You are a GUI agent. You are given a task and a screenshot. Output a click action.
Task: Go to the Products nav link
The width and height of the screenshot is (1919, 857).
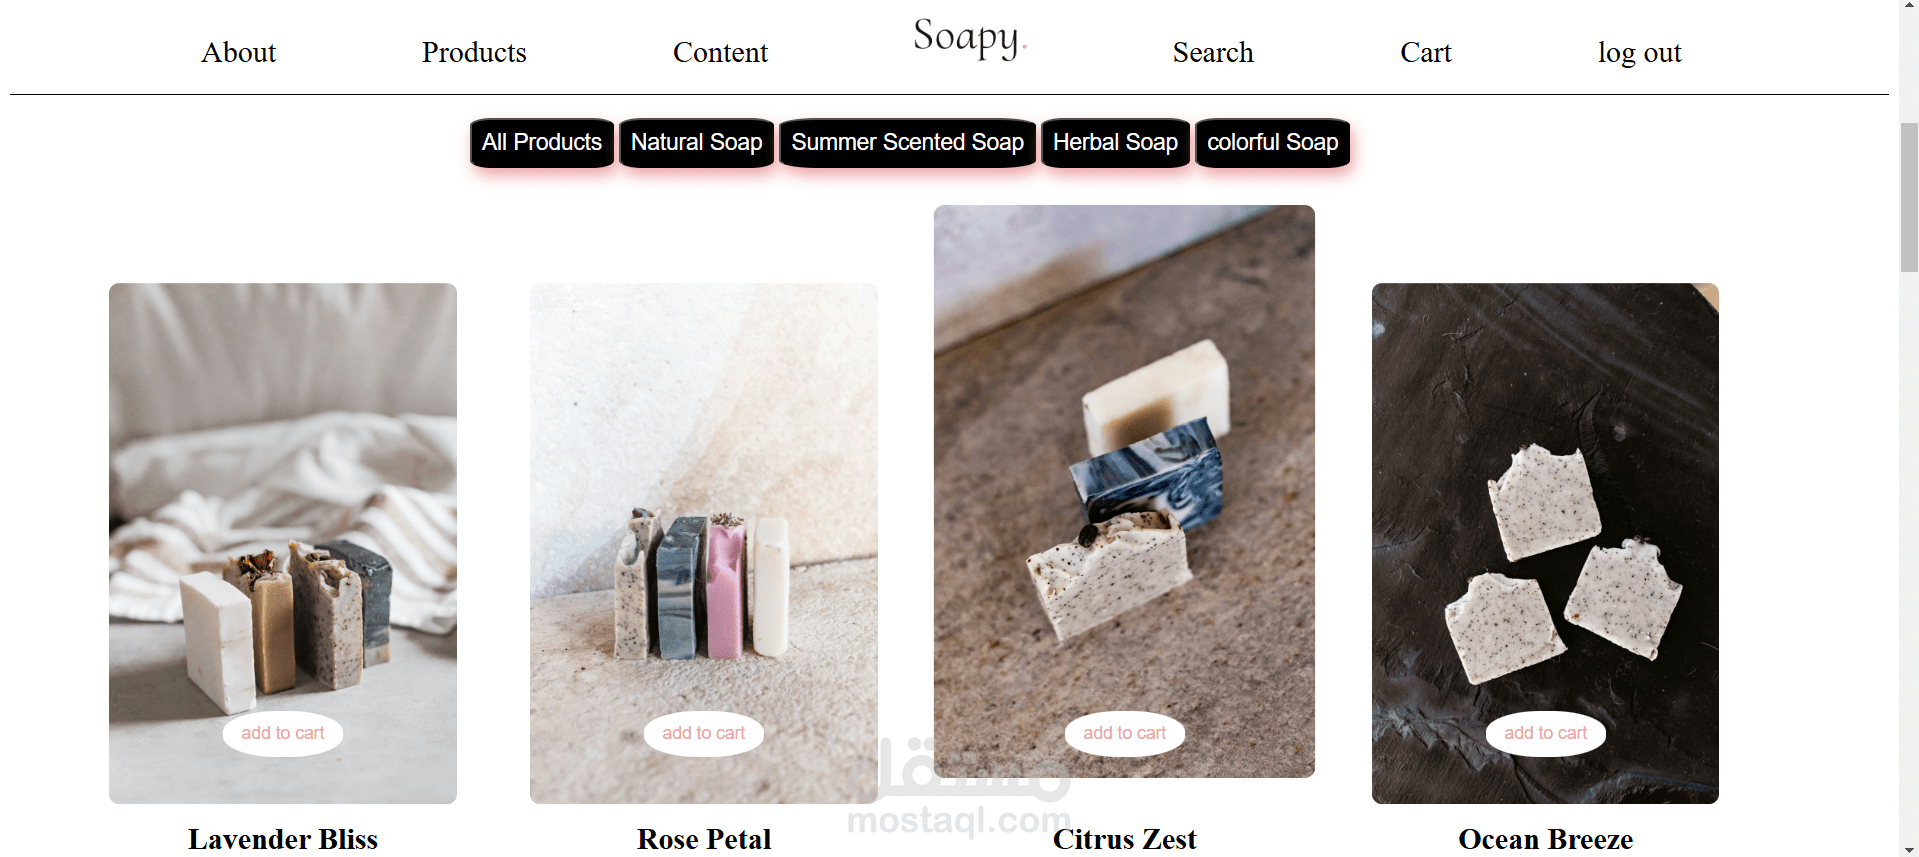tap(474, 52)
